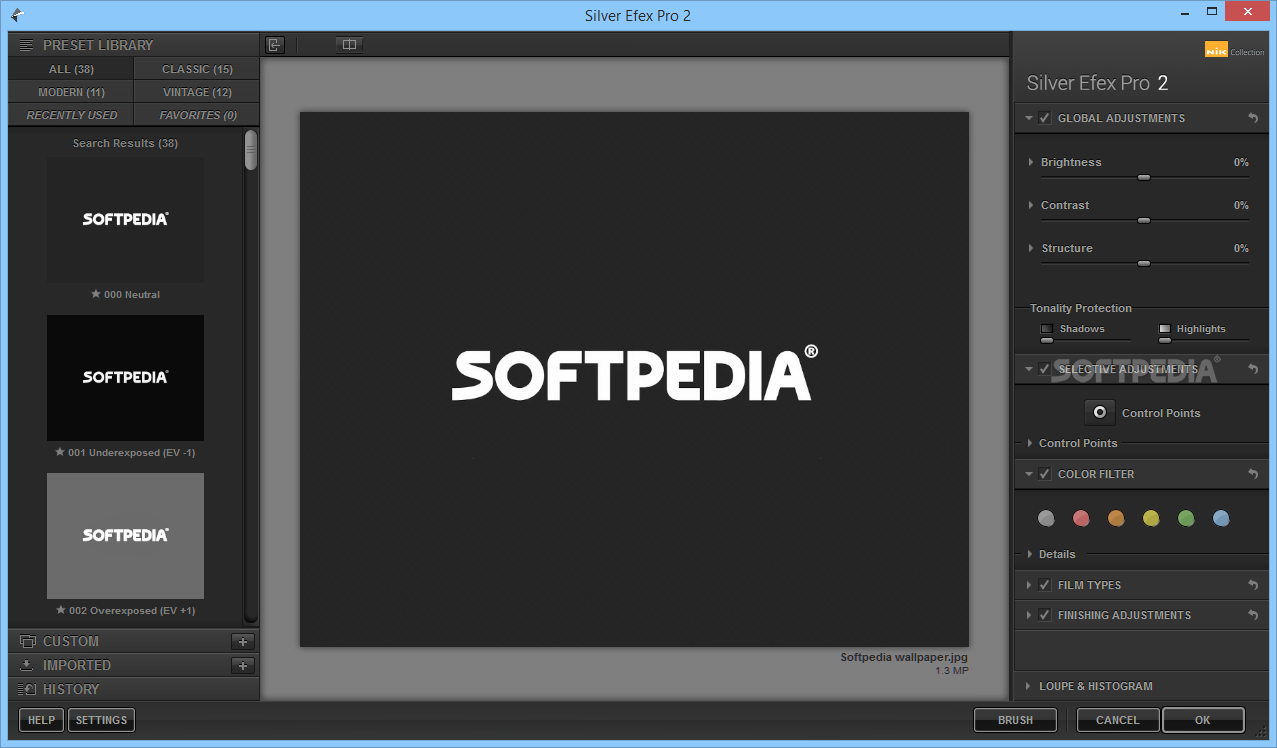Toggle the Finishing Adjustments checkbox
The width and height of the screenshot is (1277, 748).
(x=1045, y=615)
